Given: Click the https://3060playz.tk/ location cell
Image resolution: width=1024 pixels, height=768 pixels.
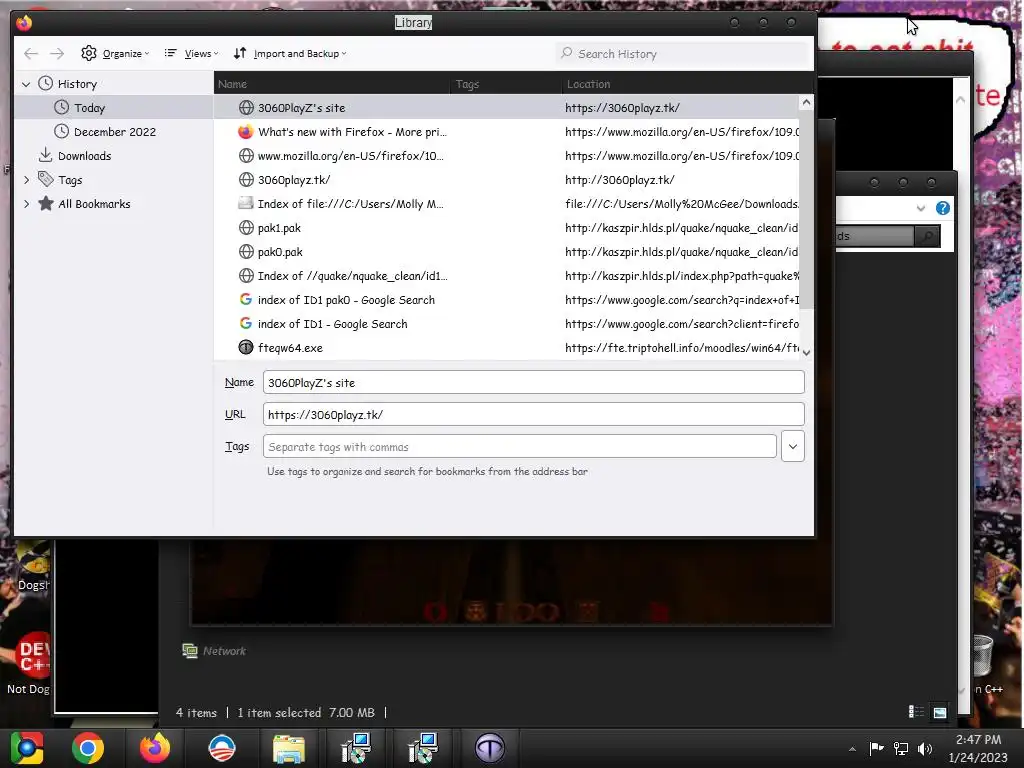Looking at the screenshot, I should pos(622,108).
